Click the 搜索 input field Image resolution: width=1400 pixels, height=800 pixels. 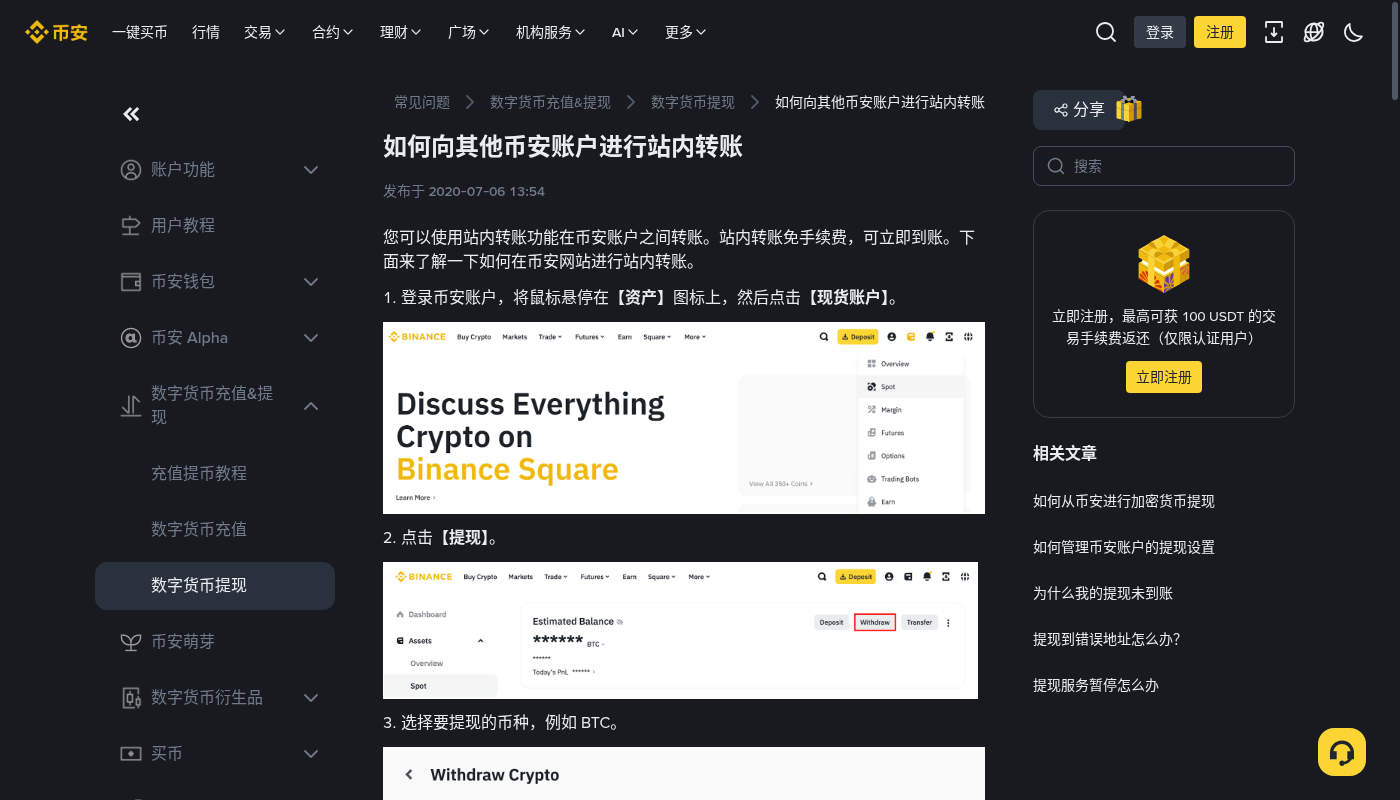coord(1164,166)
